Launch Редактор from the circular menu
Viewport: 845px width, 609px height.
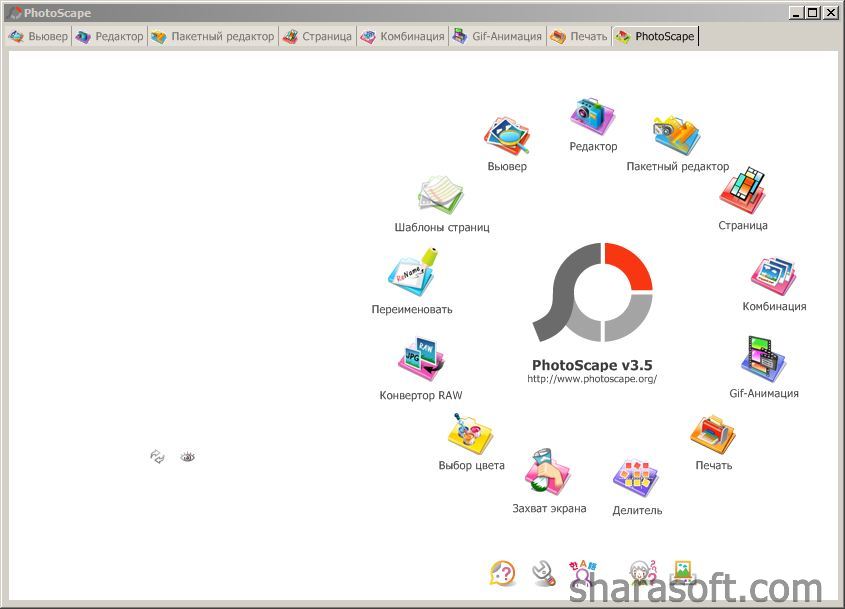coord(592,116)
